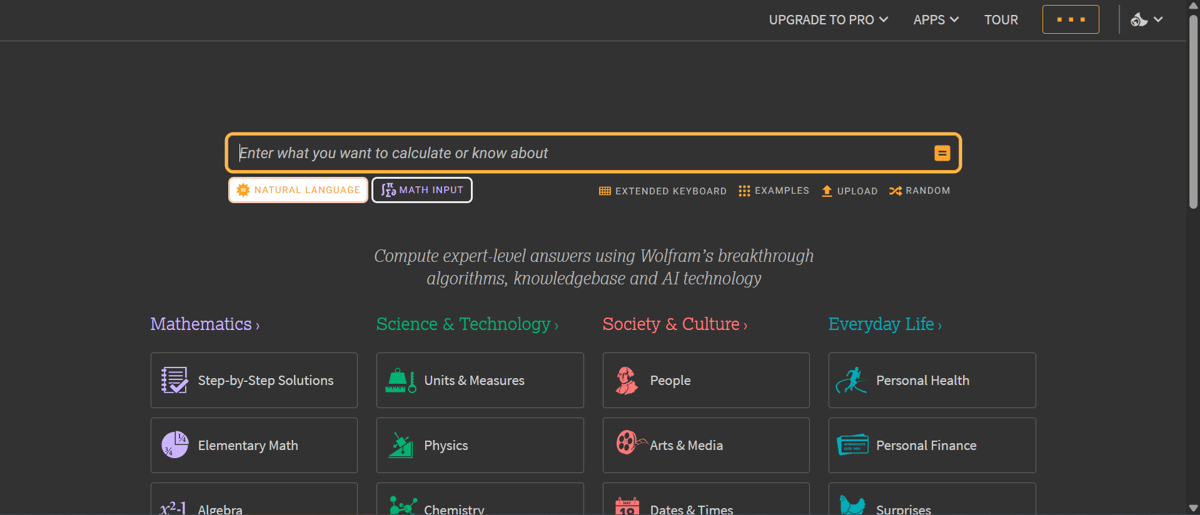Click the Step-by-Step Solutions checklist icon
This screenshot has width=1200, height=515.
coord(174,380)
